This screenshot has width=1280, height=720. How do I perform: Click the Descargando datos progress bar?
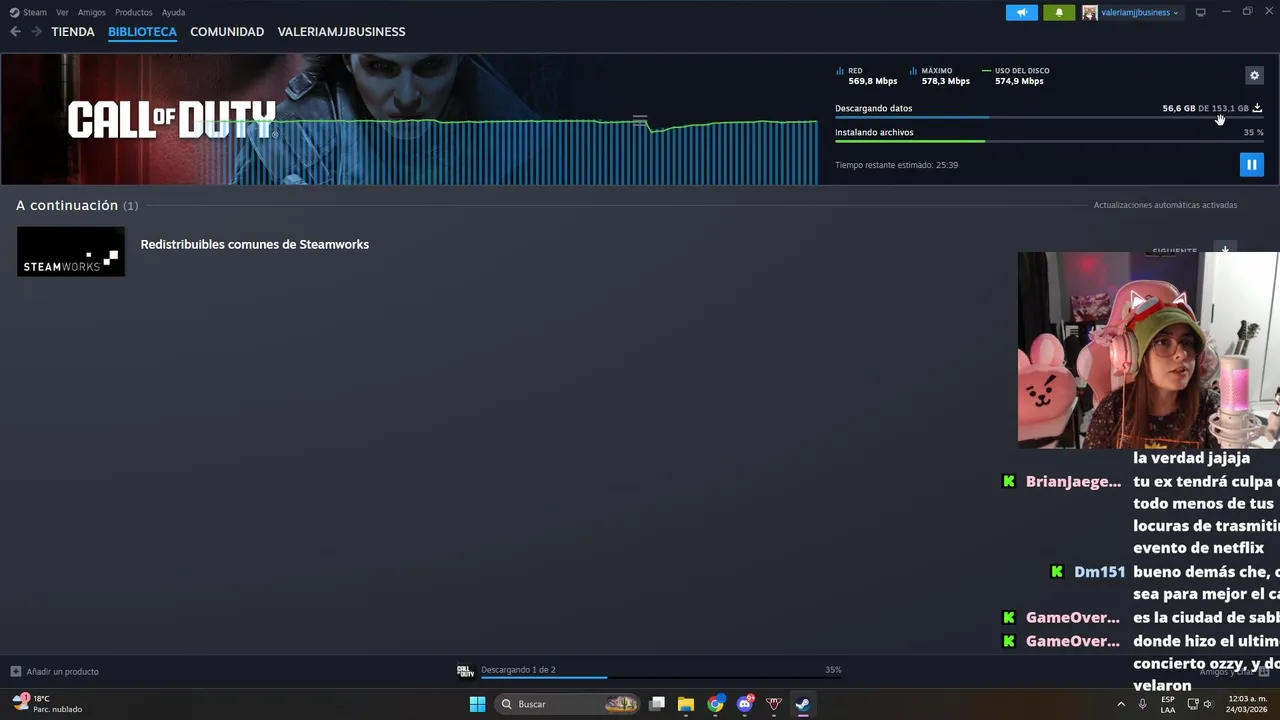click(1049, 118)
